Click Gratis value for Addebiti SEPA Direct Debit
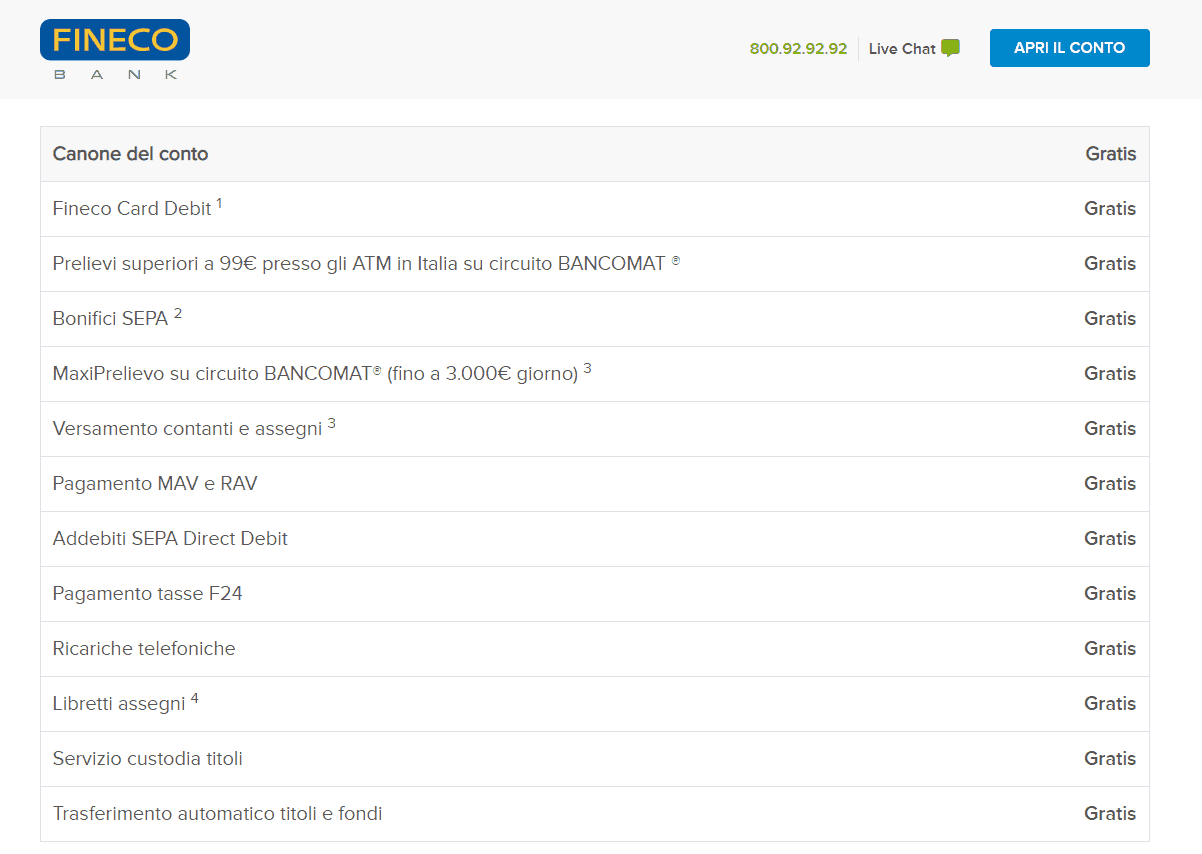 [1111, 539]
